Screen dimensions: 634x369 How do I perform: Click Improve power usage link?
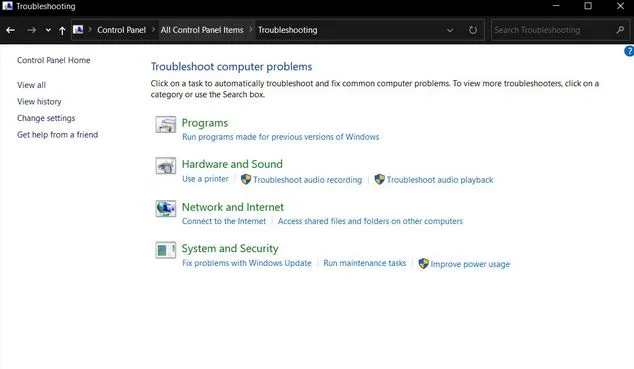[470, 264]
